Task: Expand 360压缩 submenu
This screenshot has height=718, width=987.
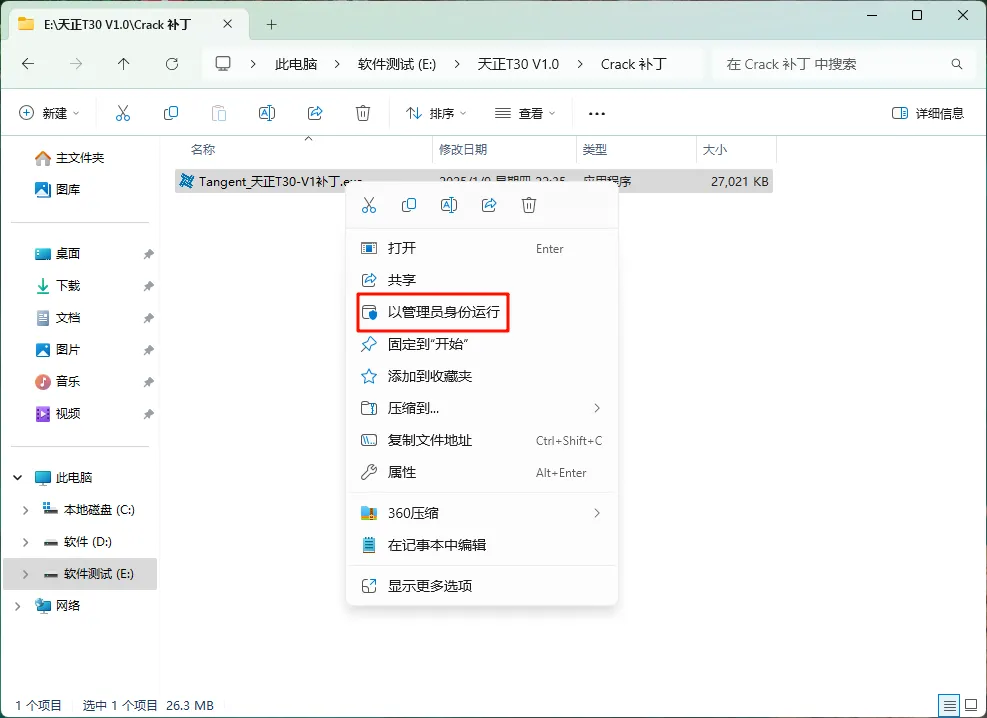Action: (x=597, y=513)
